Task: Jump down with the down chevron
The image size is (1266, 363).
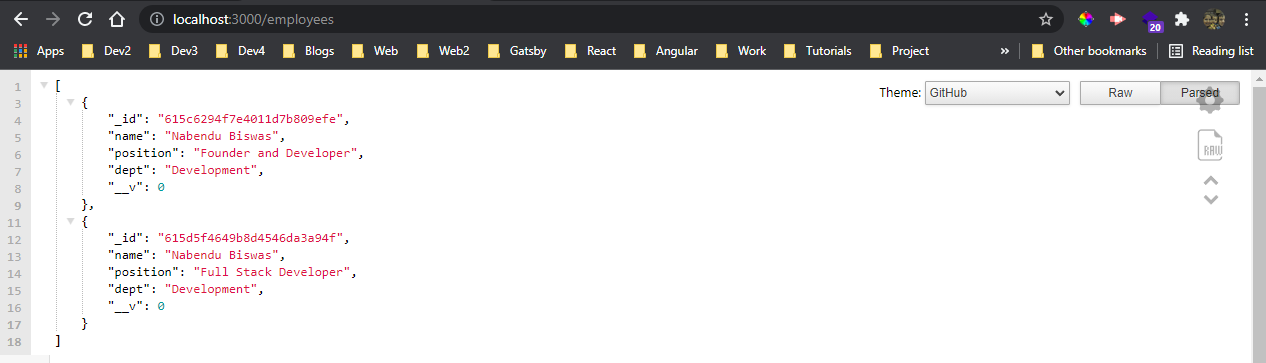Action: pyautogui.click(x=1210, y=199)
